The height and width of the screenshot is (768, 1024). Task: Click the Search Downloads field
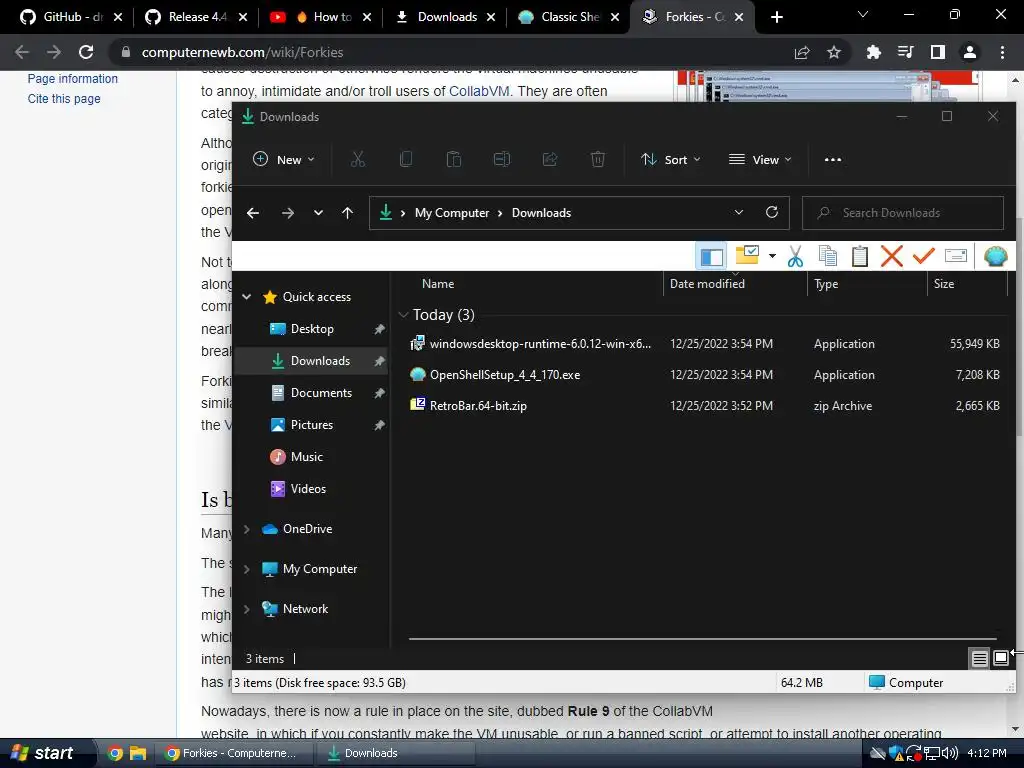(903, 213)
